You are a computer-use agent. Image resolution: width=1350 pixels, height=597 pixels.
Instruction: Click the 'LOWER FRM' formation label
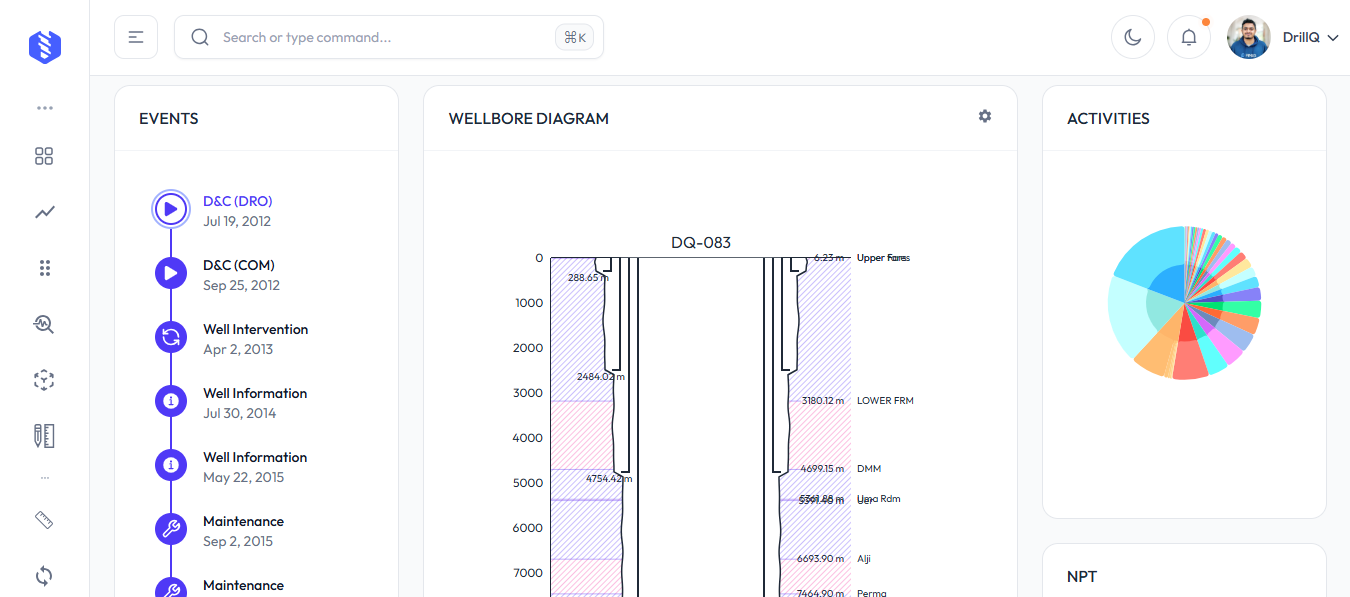pos(885,401)
